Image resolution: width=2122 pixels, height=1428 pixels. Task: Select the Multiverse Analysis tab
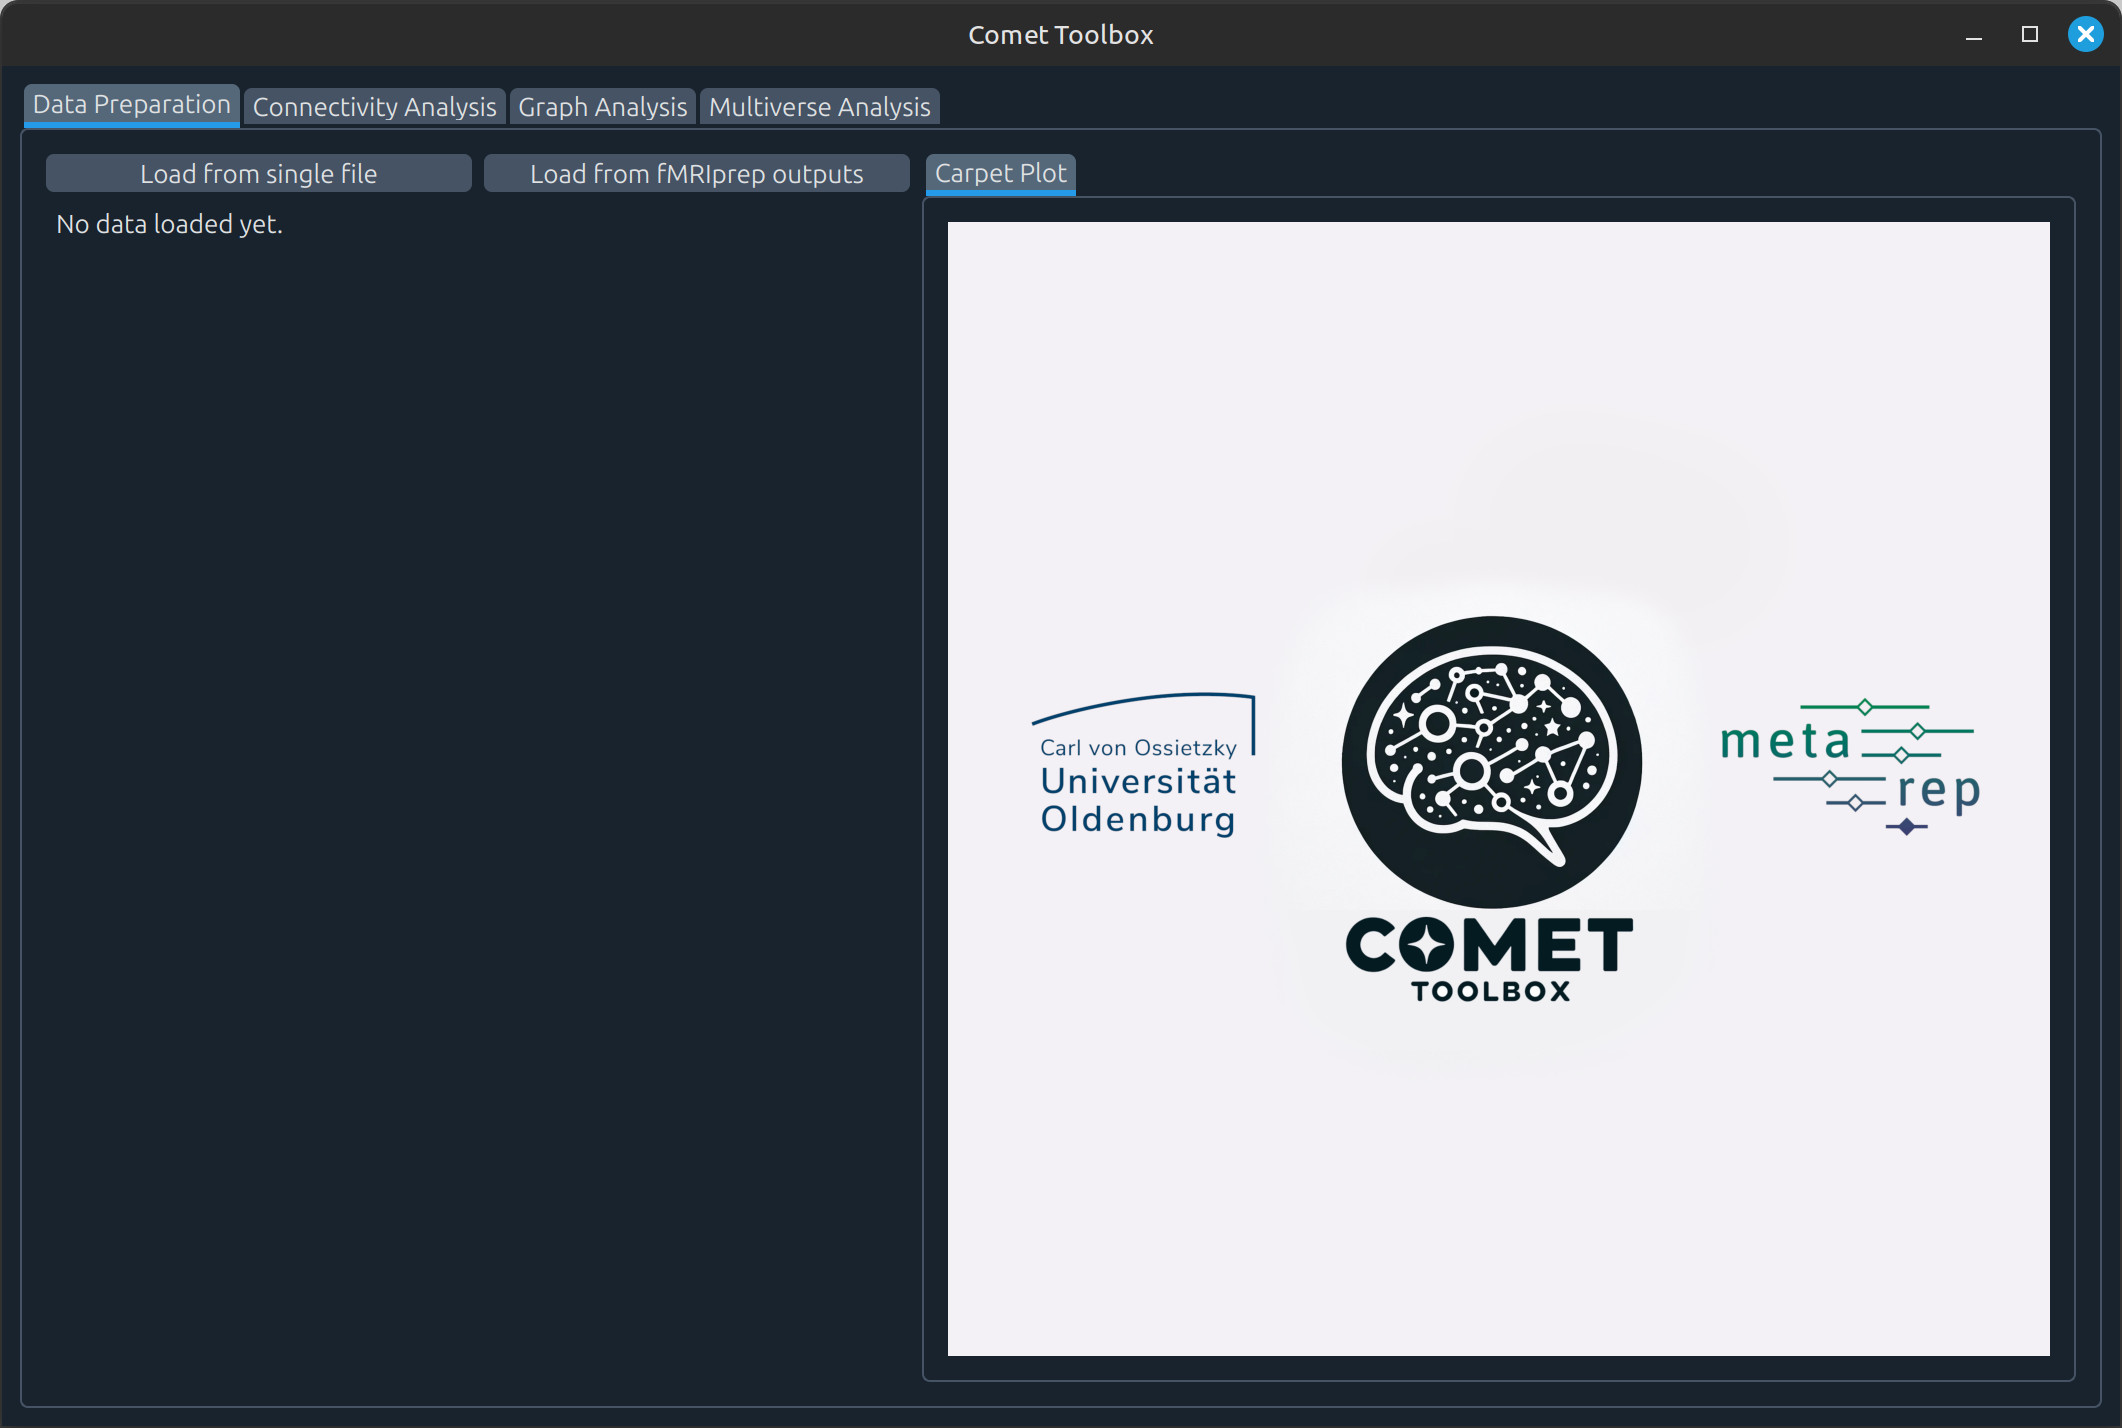(819, 107)
